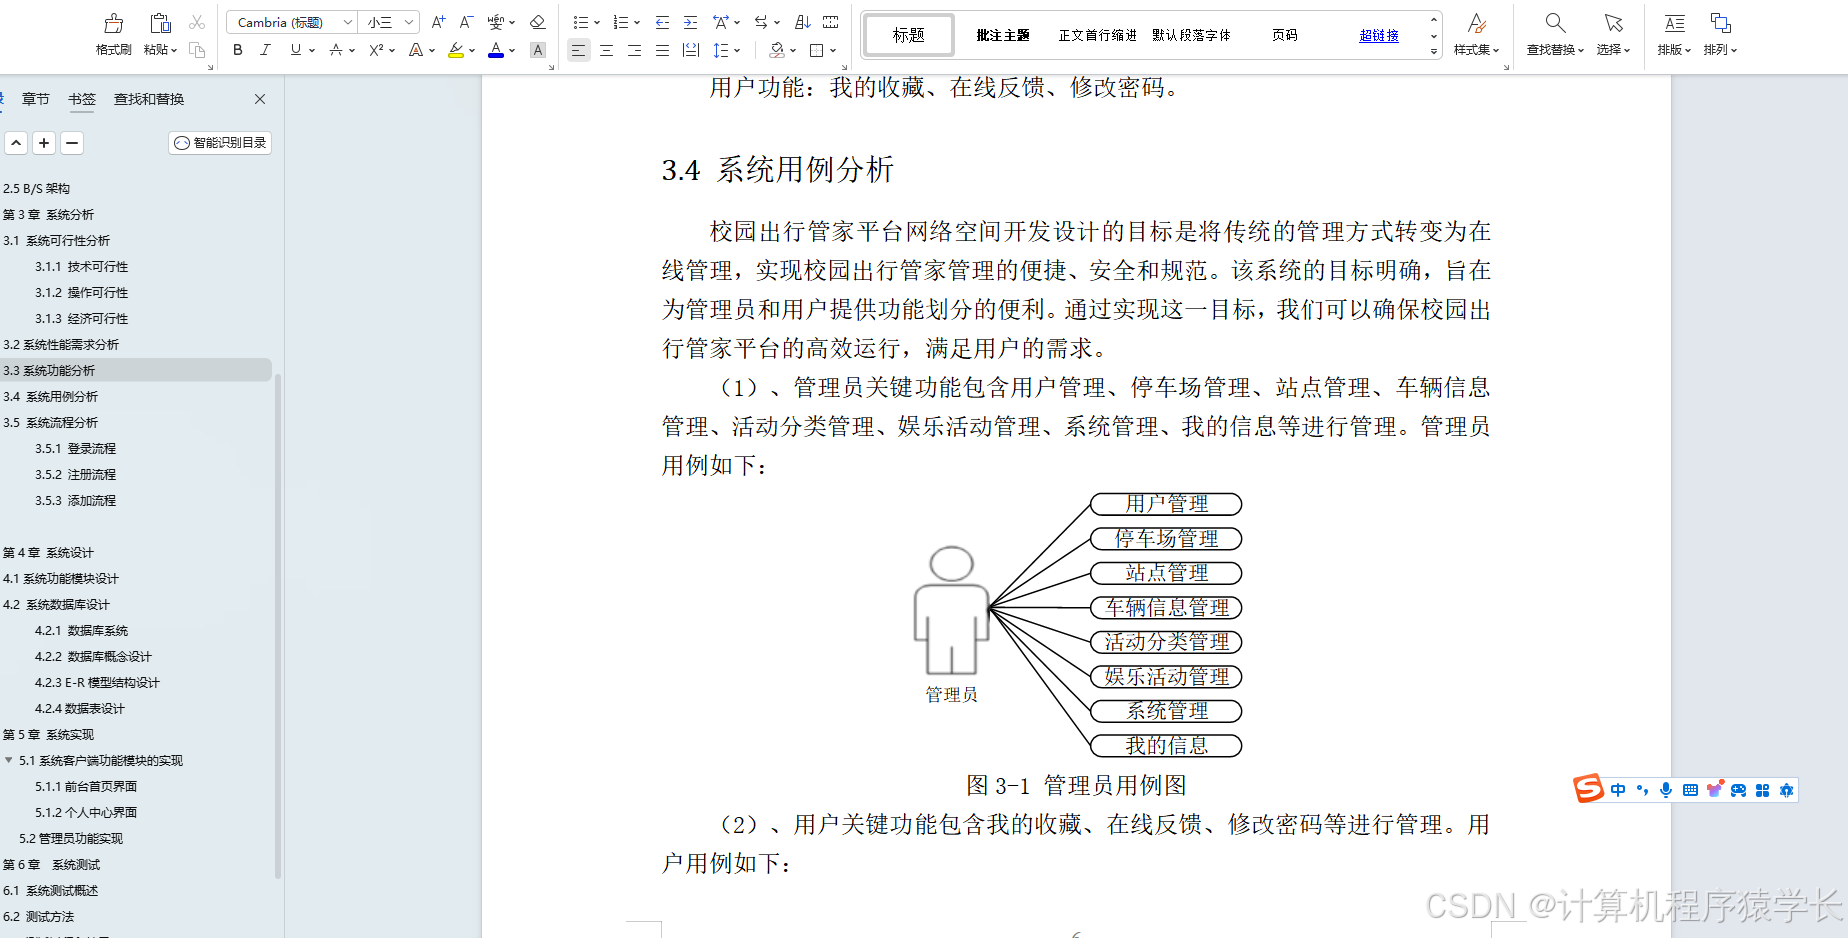Open line spacing options icon
This screenshot has height=938, width=1848.
[721, 50]
